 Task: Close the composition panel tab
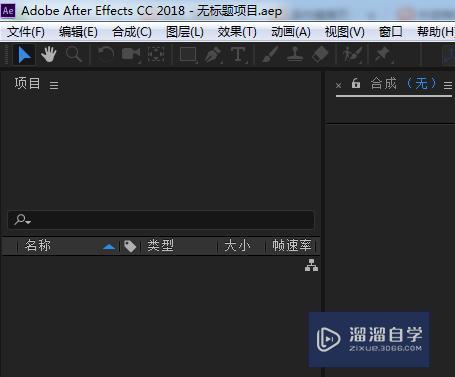click(x=339, y=85)
